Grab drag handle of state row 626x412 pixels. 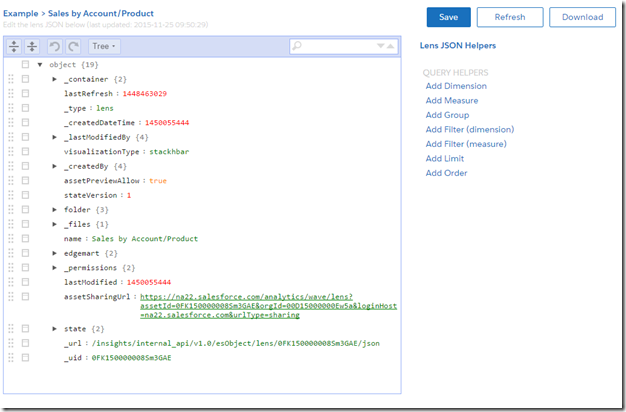pyautogui.click(x=11, y=329)
